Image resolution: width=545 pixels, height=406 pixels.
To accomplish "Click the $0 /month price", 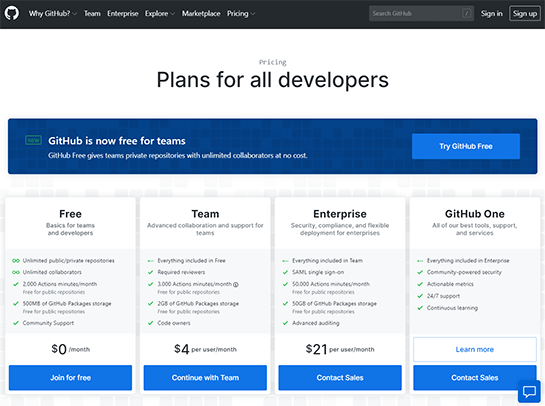I will tap(71, 349).
